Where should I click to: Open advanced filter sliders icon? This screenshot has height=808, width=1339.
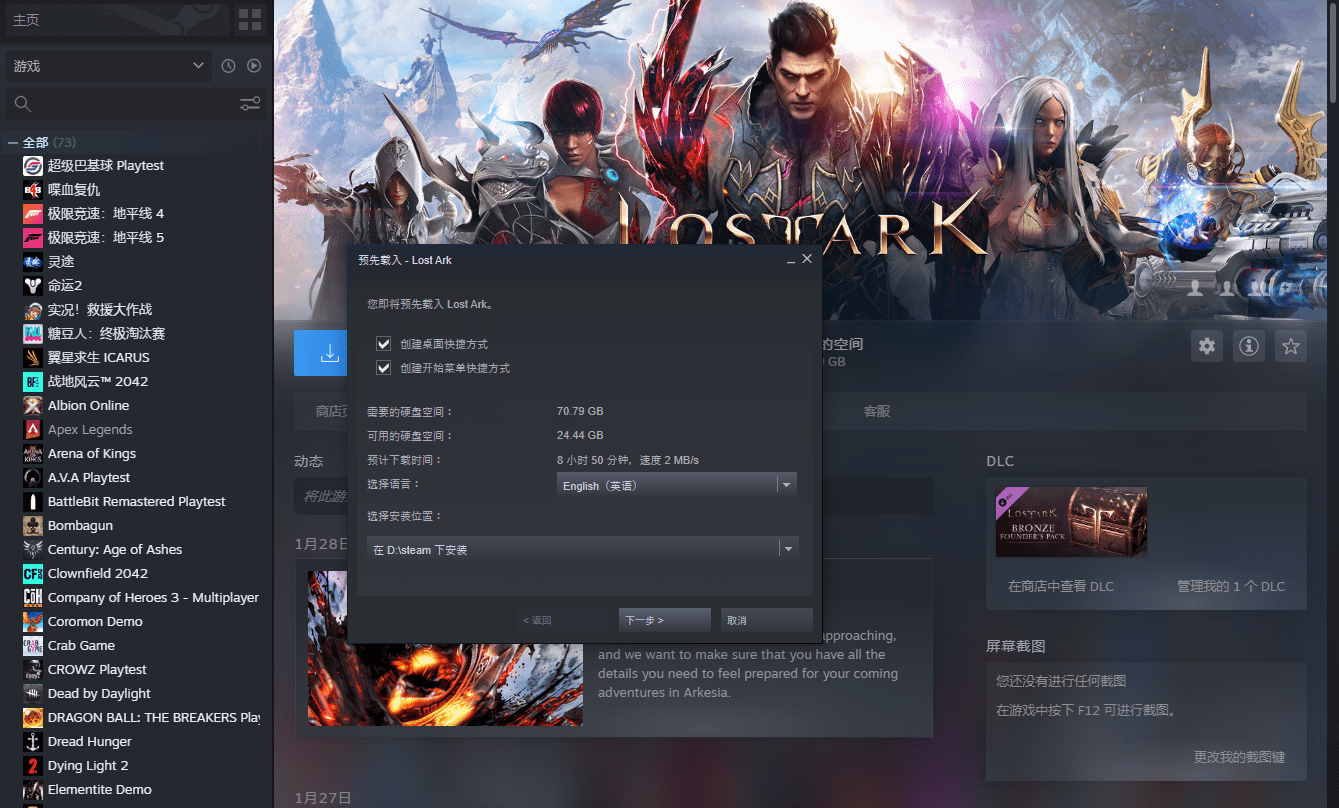click(x=250, y=104)
